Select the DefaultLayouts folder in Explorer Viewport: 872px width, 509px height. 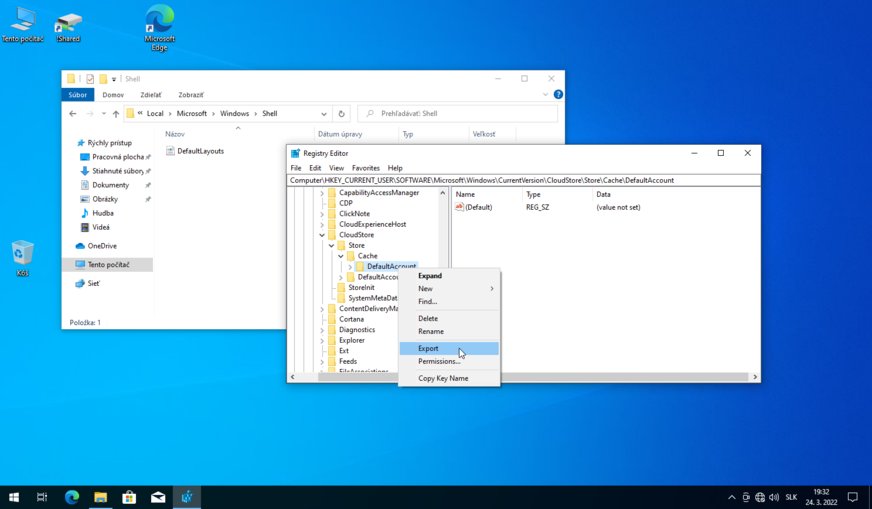(x=200, y=151)
